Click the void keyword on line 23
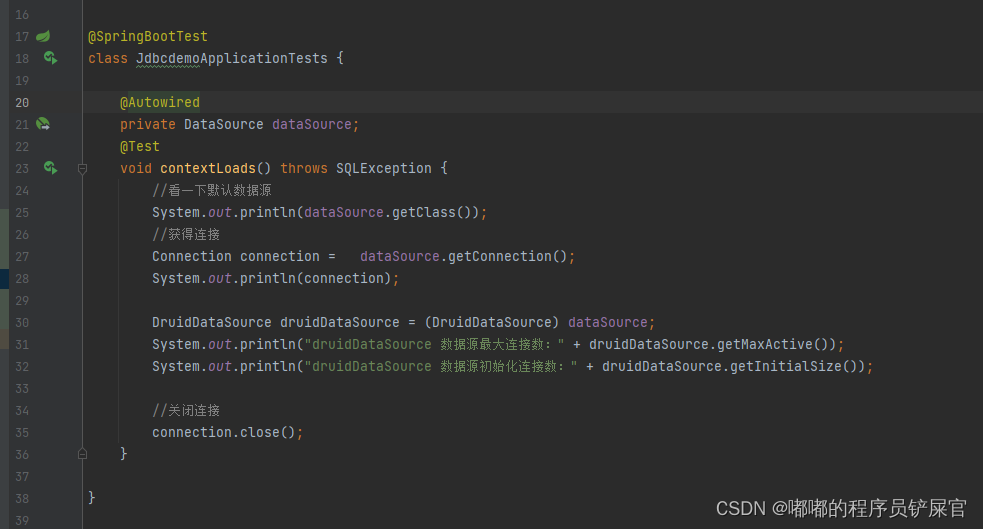This screenshot has height=529, width=983. [136, 168]
